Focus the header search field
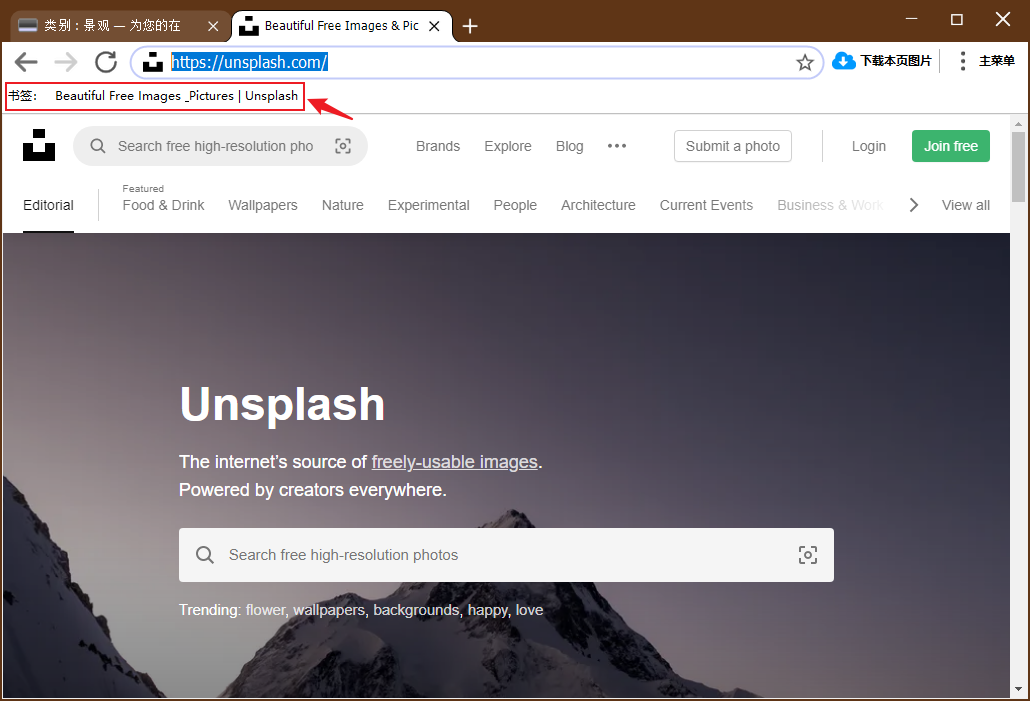Viewport: 1030px width, 701px height. 220,146
